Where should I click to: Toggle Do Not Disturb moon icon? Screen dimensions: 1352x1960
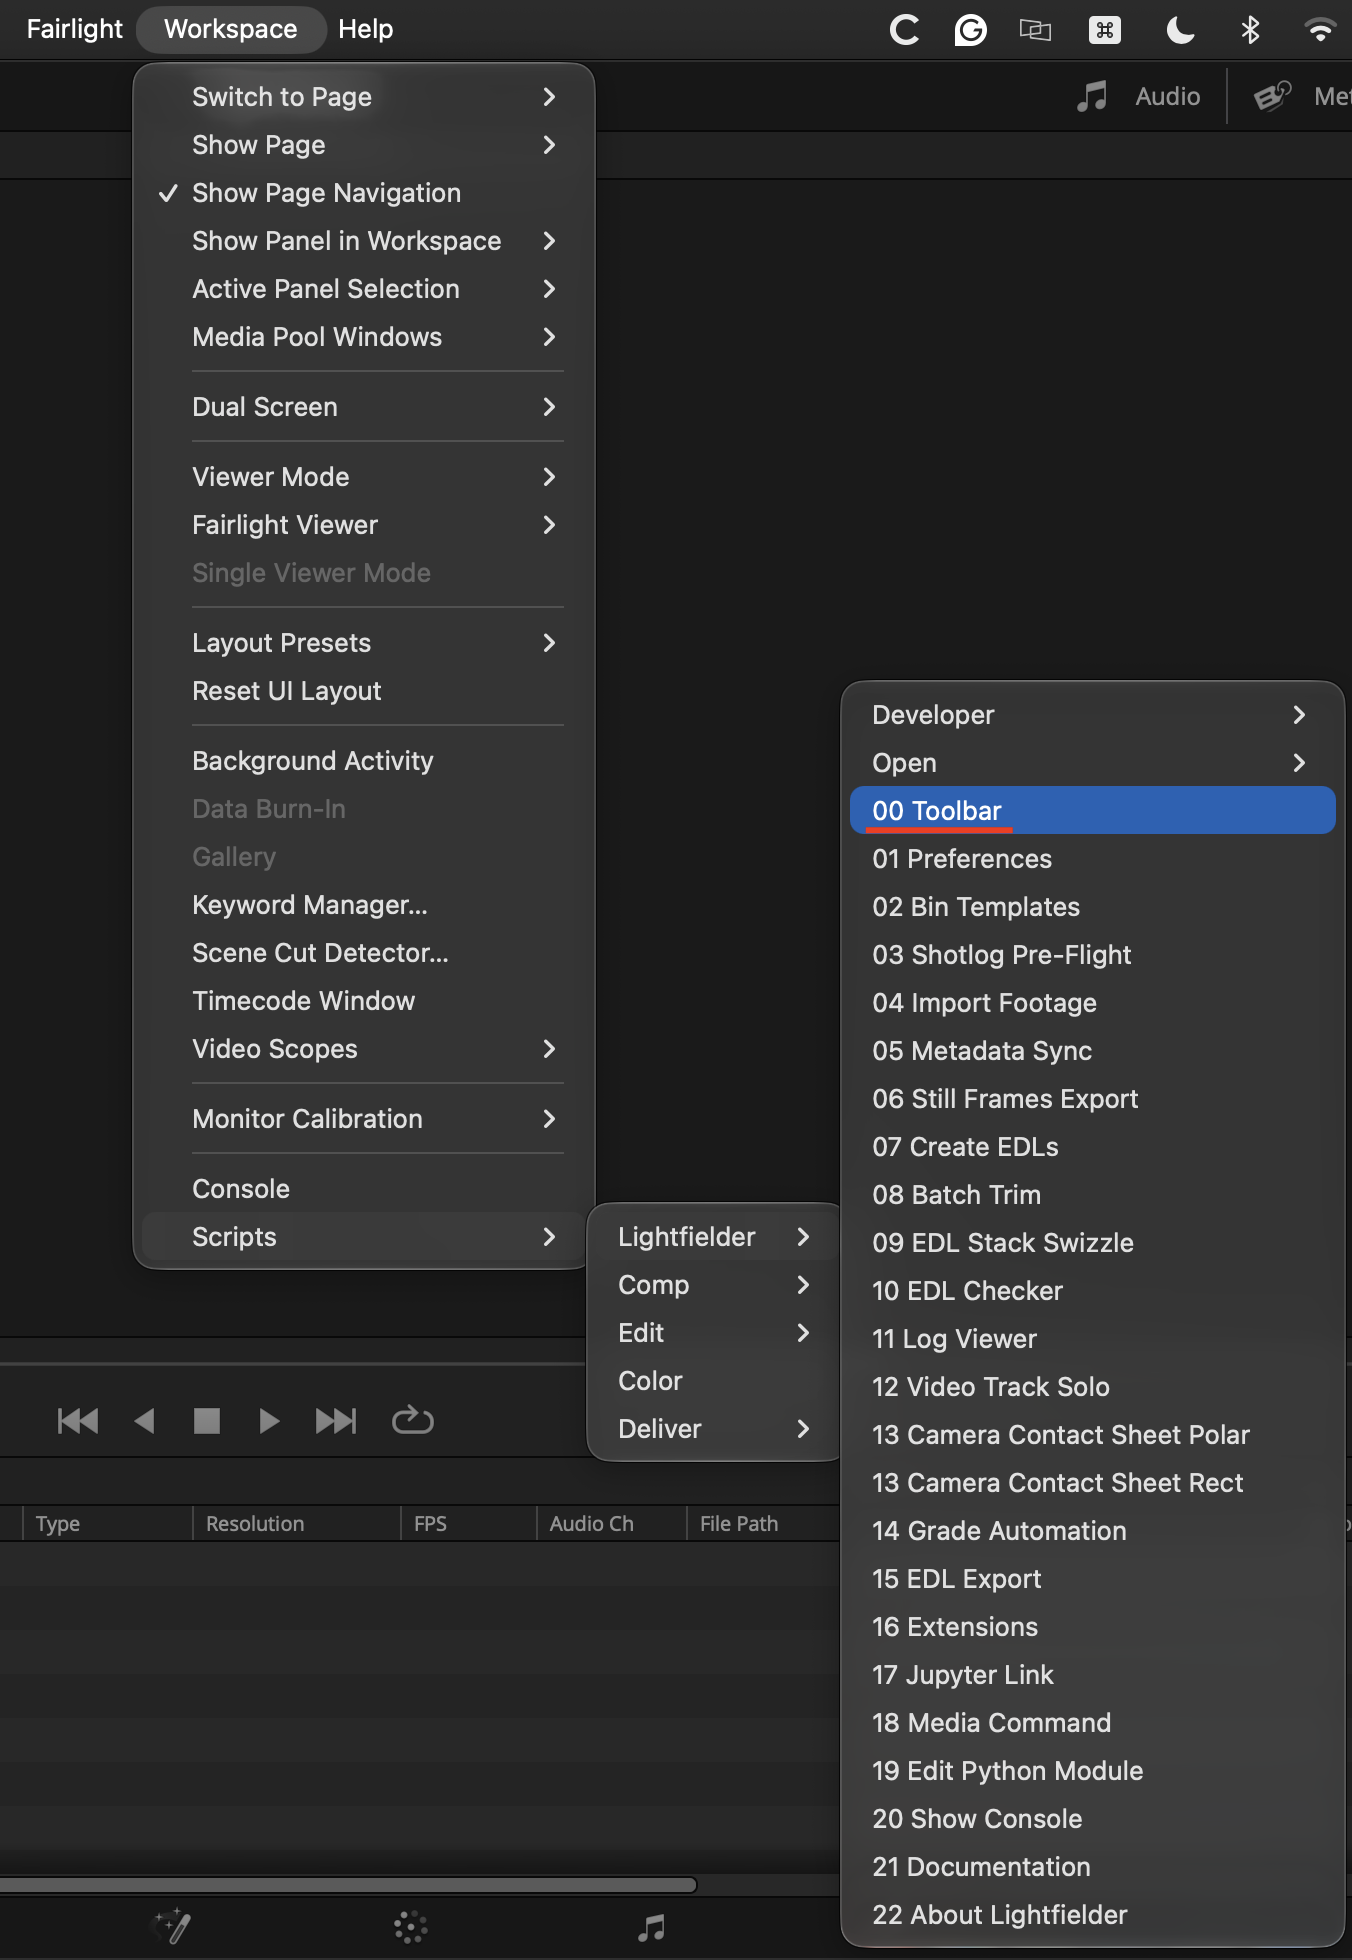1180,30
